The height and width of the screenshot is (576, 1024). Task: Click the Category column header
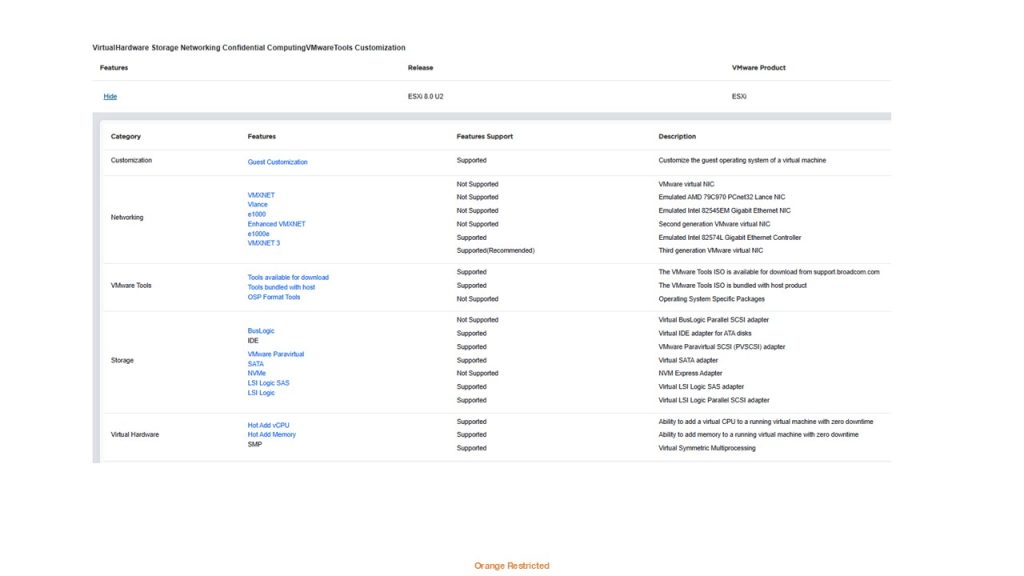click(125, 136)
